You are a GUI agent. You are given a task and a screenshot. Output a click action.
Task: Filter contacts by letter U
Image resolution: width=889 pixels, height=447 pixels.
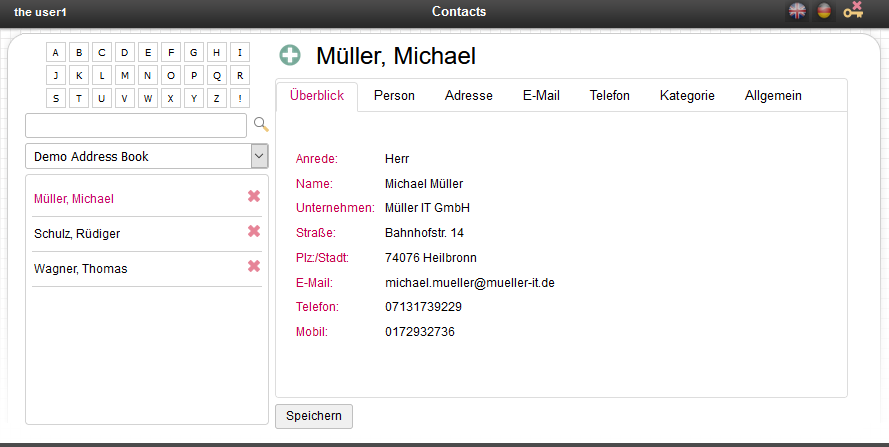pos(101,98)
